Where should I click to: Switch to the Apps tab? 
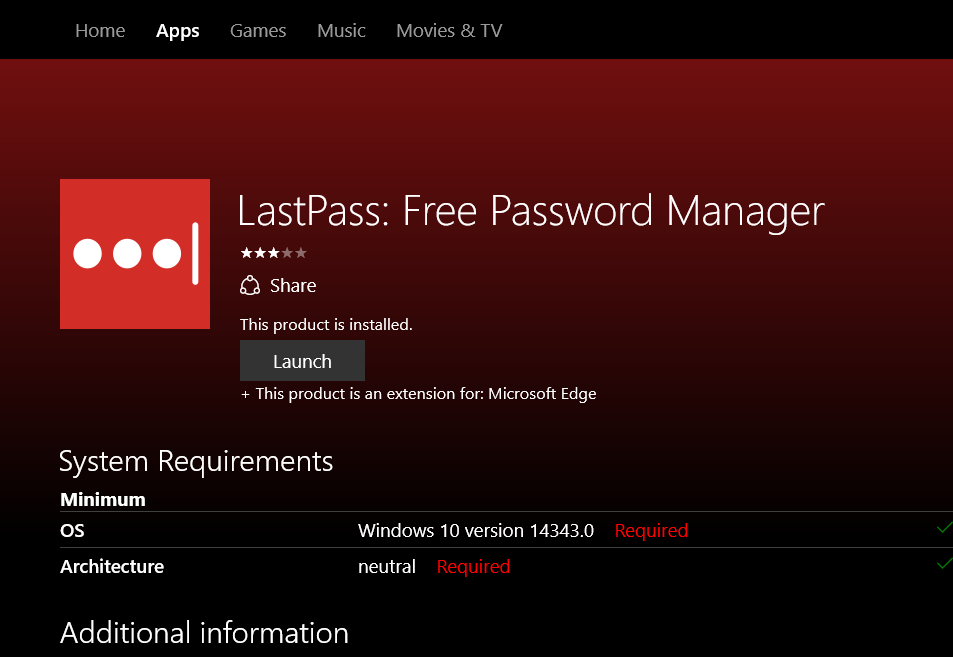pos(178,31)
